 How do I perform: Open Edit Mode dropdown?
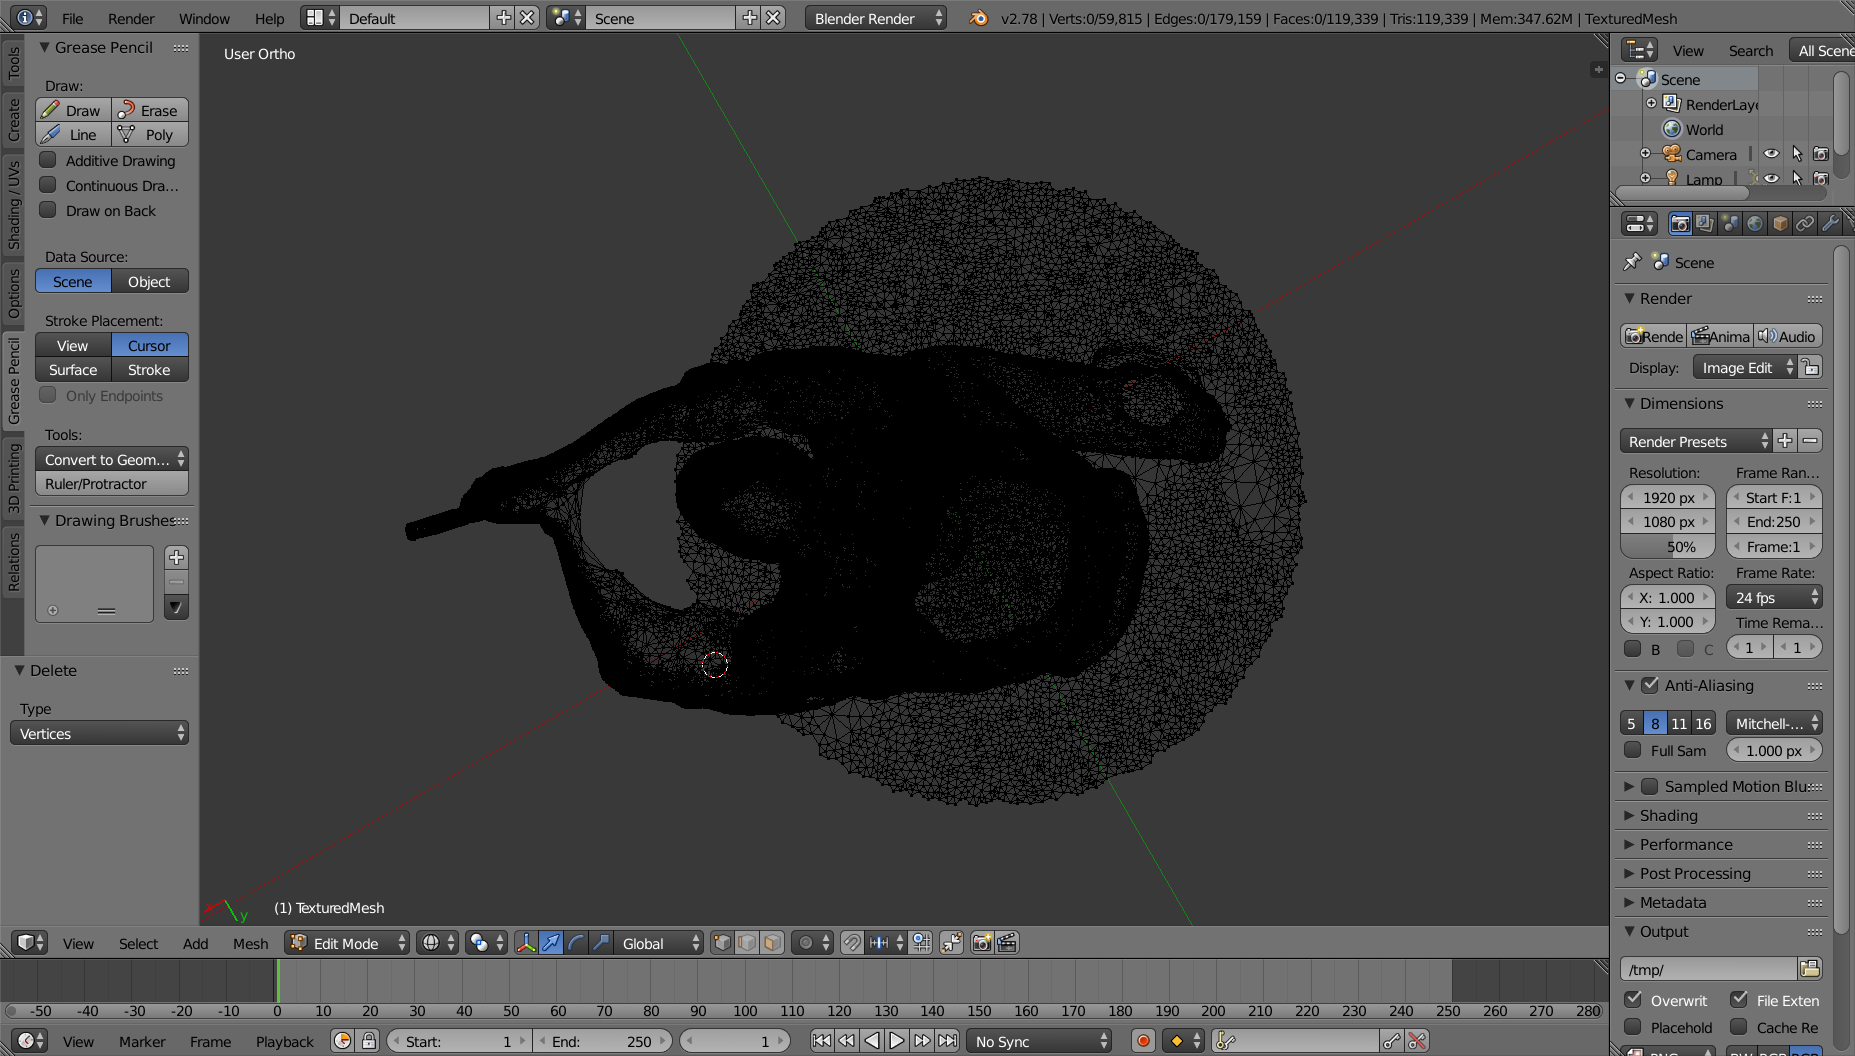347,943
